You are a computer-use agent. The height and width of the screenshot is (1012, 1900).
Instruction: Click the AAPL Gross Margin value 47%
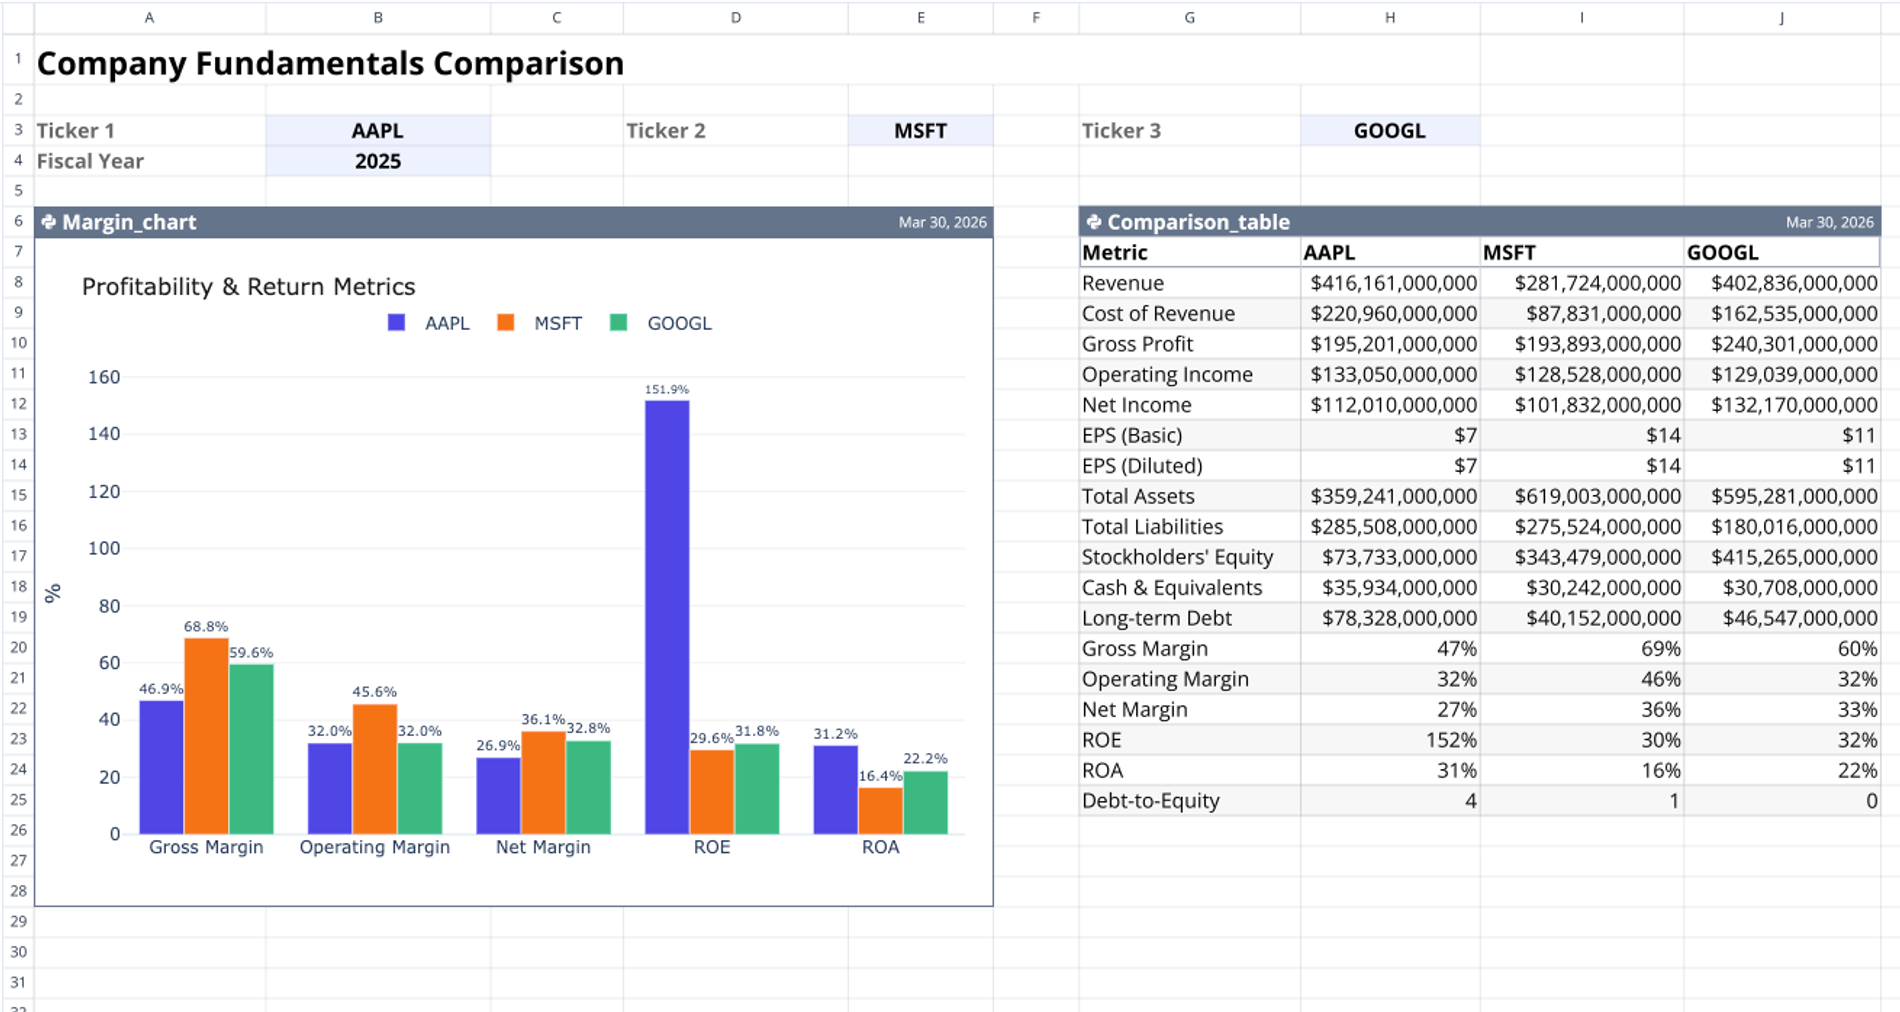coord(1456,649)
